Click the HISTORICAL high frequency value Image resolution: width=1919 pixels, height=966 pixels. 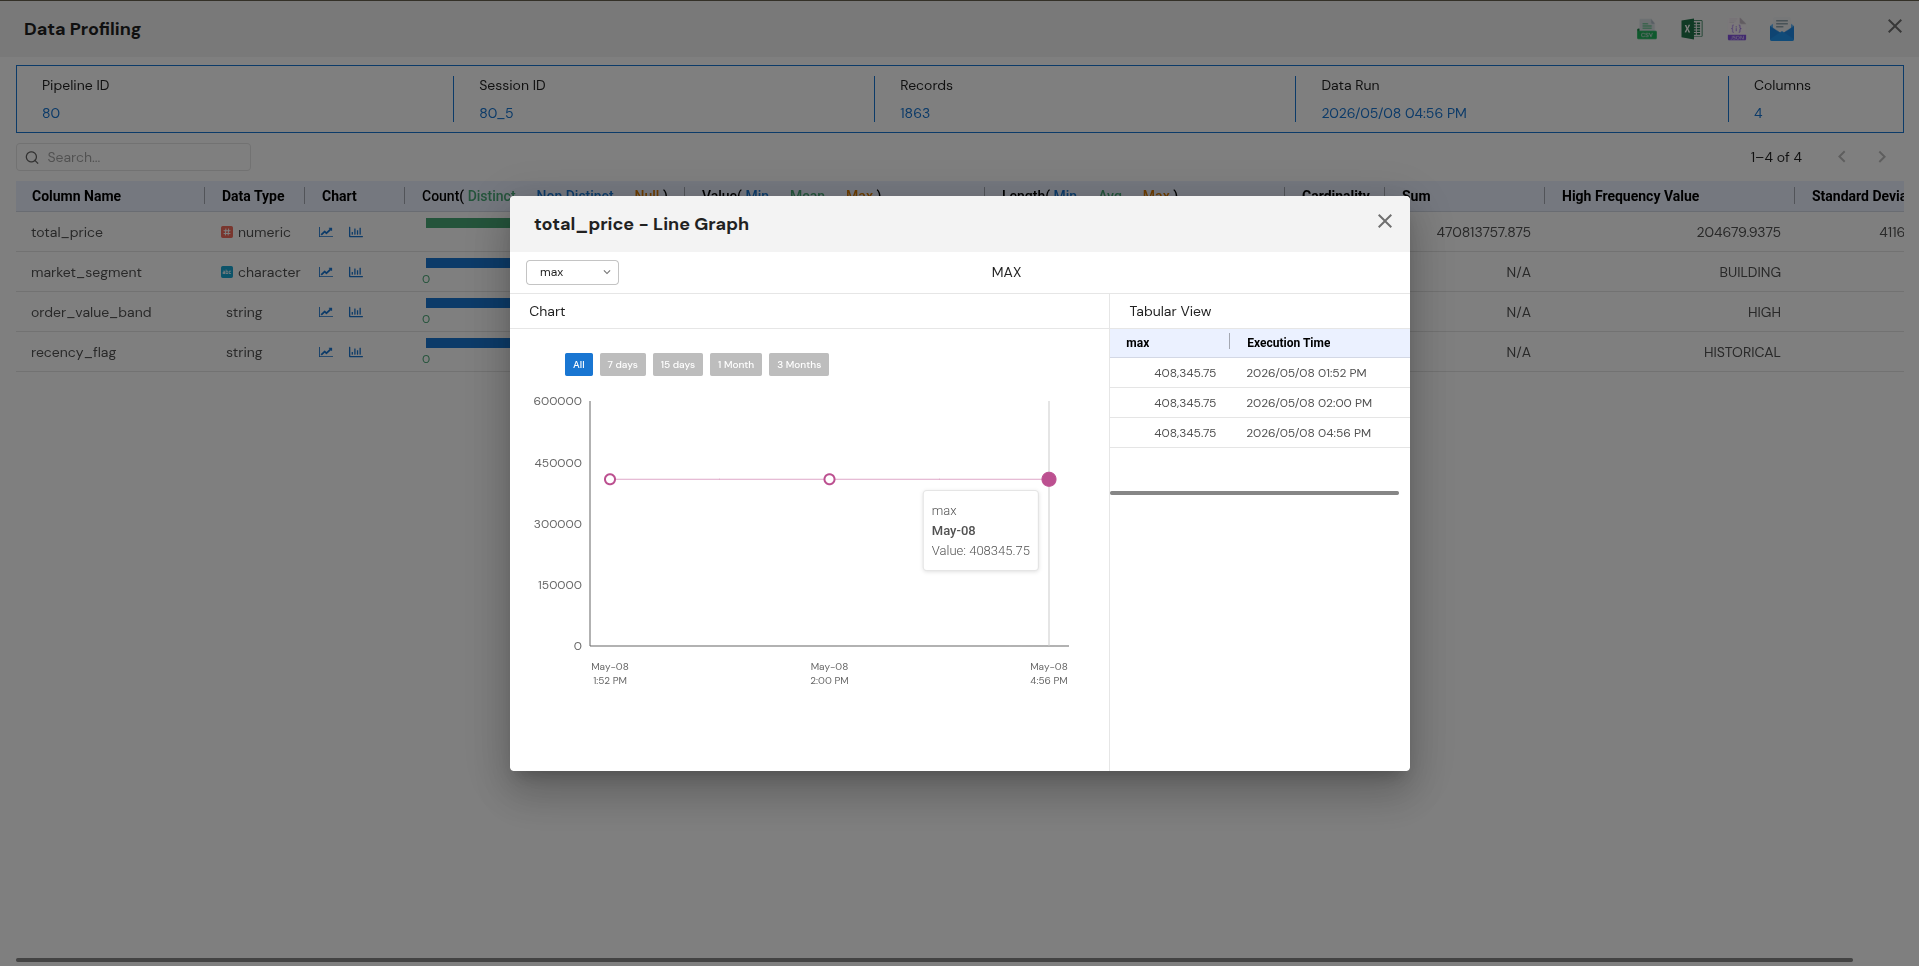click(1742, 352)
